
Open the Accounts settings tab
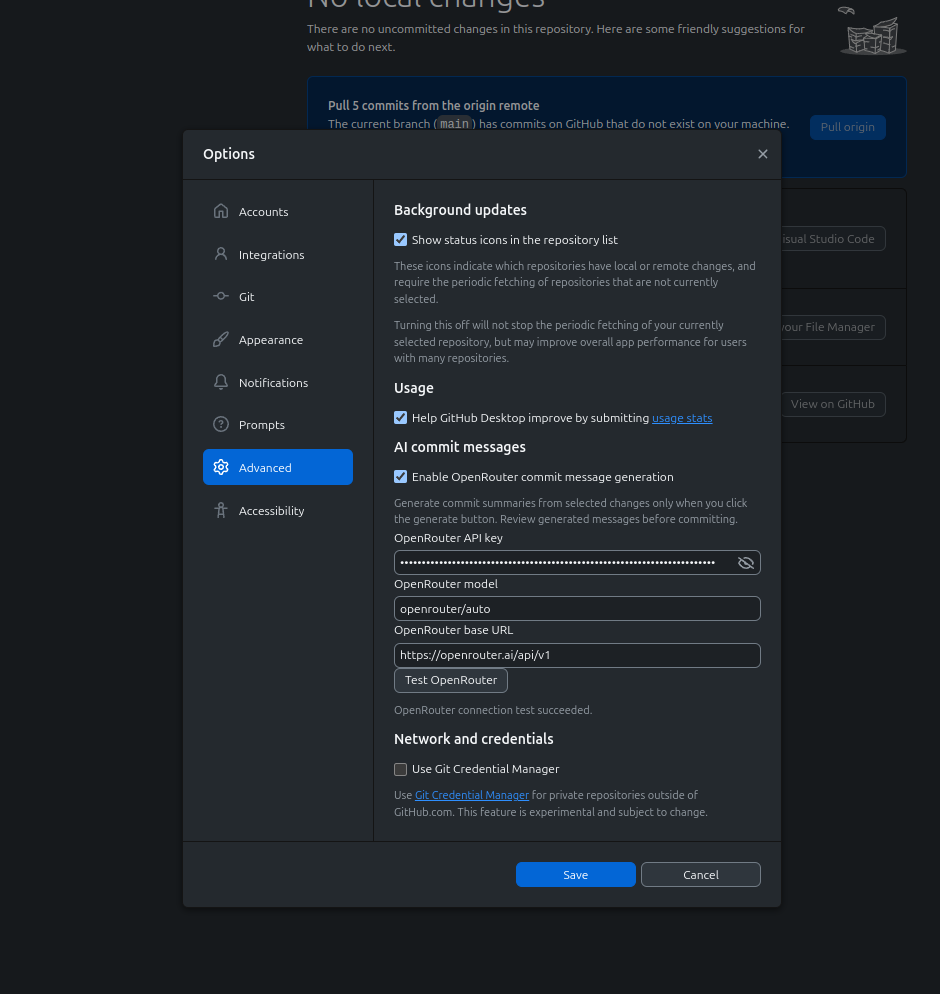278,212
